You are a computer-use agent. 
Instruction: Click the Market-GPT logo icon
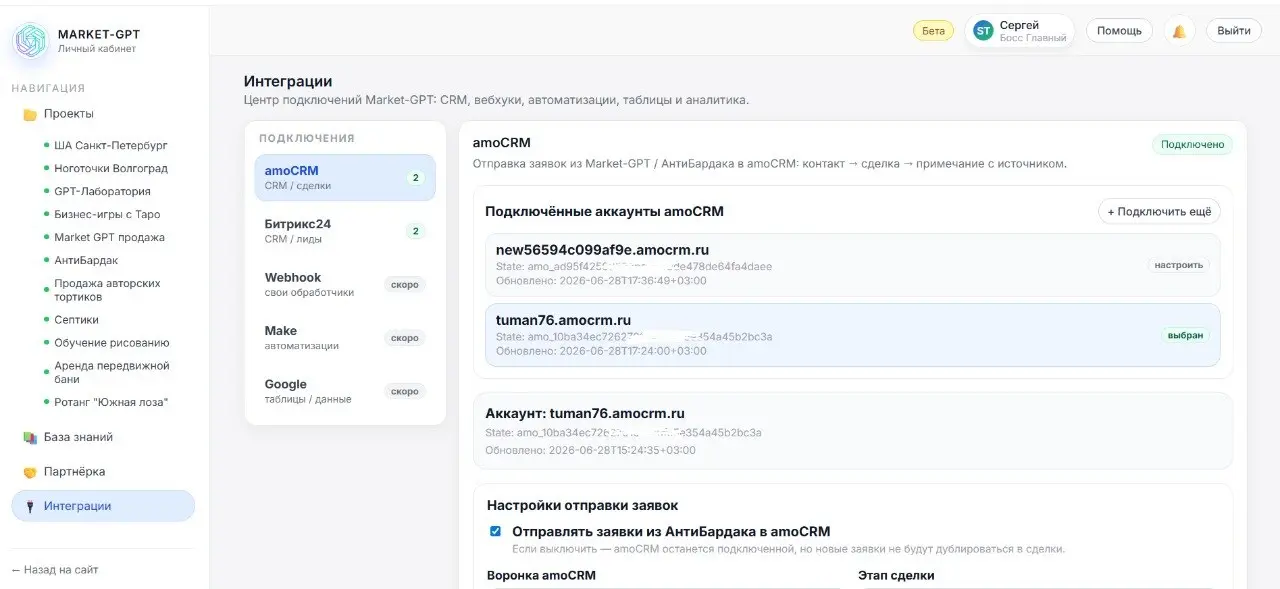(30, 40)
